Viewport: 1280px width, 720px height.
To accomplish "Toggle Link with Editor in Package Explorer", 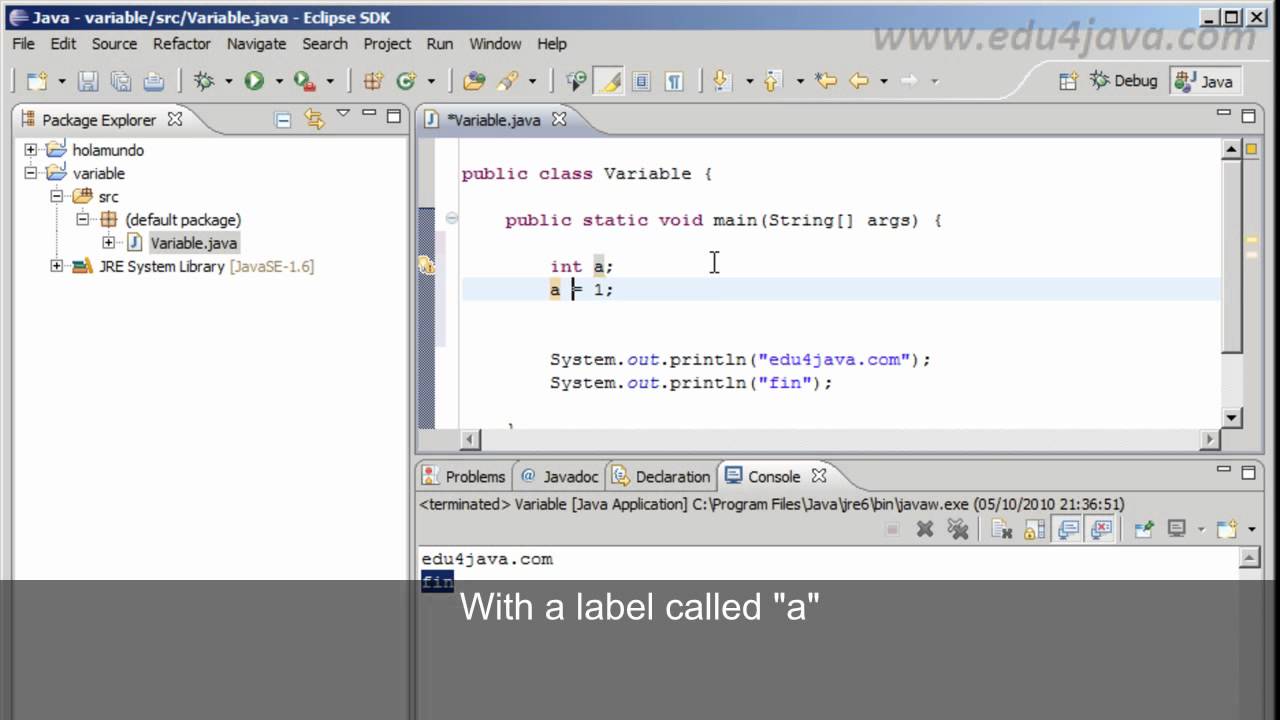I will tap(314, 120).
